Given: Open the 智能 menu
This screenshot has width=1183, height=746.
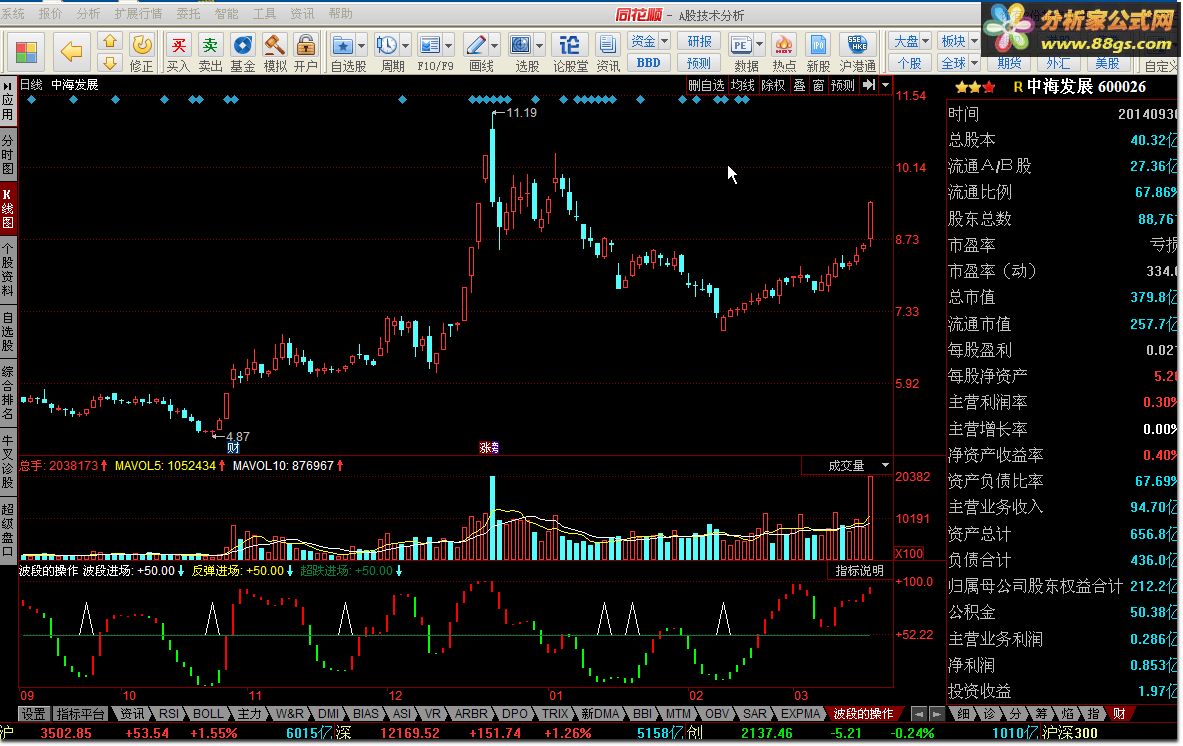Looking at the screenshot, I should click(x=226, y=14).
